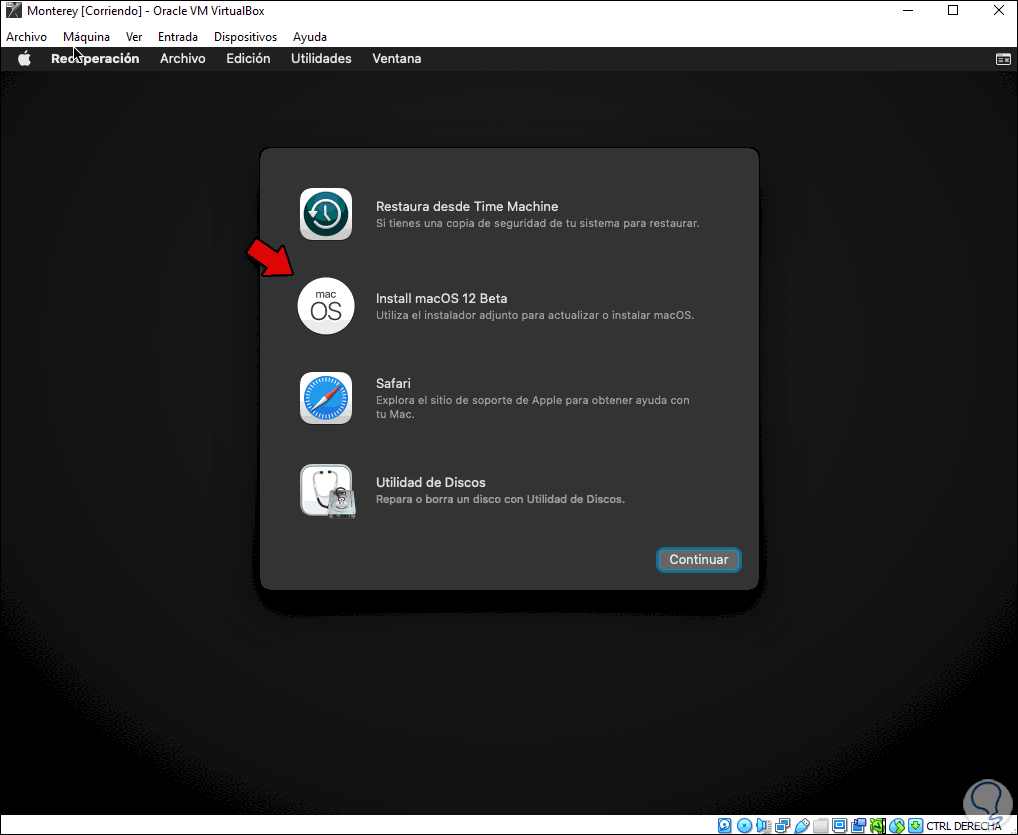Minimize the VirtualBox window
Viewport: 1018px width, 835px height.
(x=908, y=10)
